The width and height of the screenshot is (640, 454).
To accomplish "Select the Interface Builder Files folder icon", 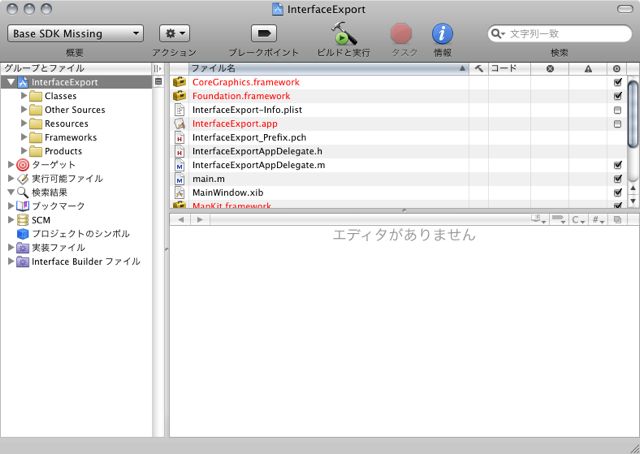I will pyautogui.click(x=23, y=262).
